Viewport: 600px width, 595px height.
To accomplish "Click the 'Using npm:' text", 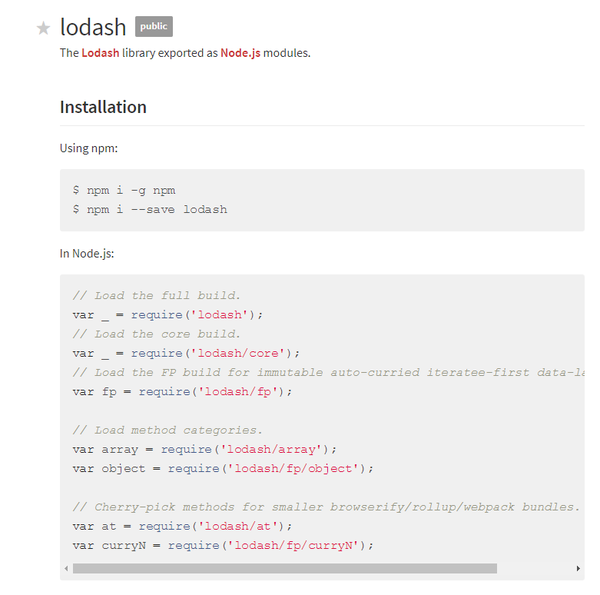I will 88,148.
